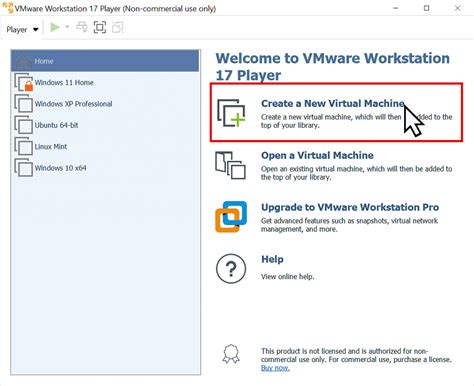This screenshot has height=386, width=474.
Task: Click the Windows 11 Home locked VM icon
Action: 23,82
